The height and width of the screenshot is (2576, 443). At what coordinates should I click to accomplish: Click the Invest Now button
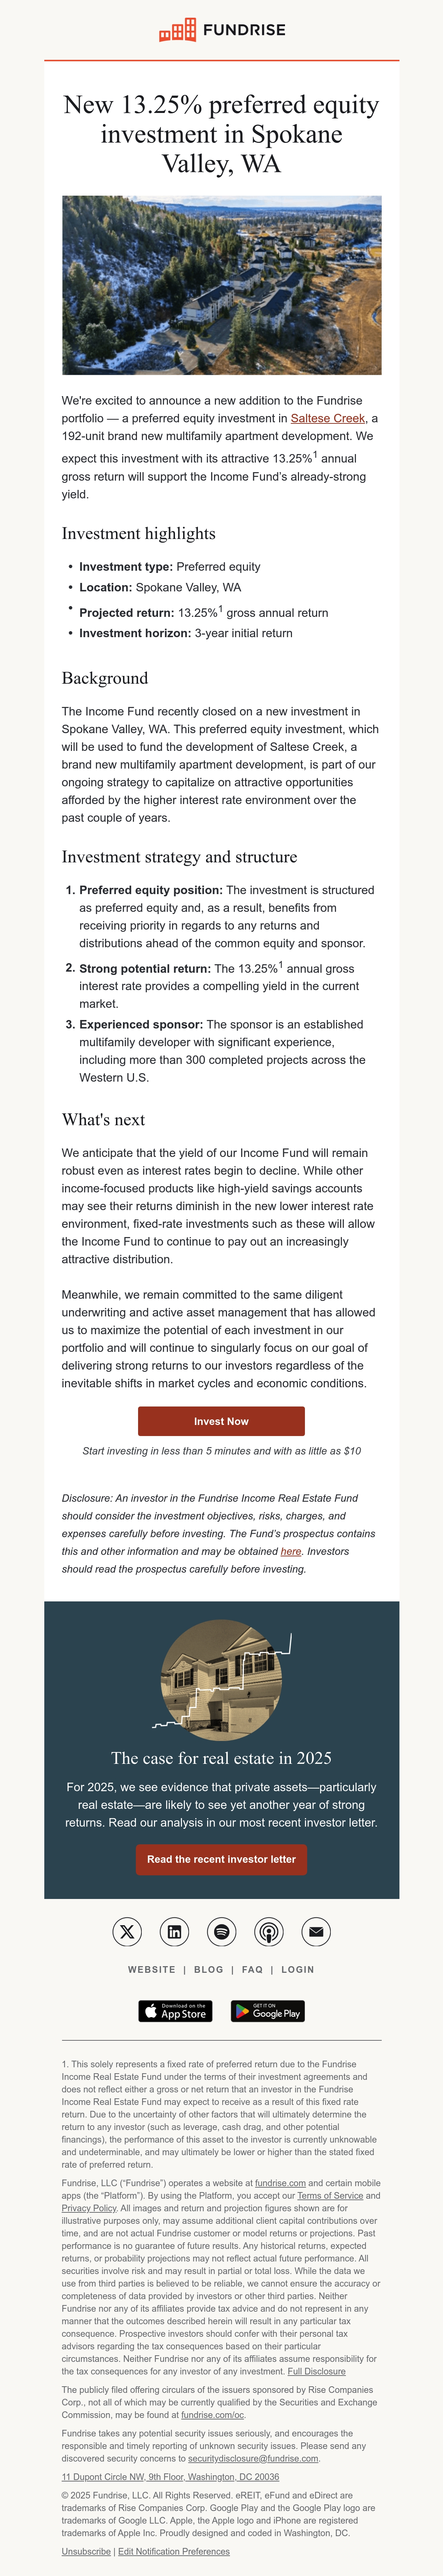pyautogui.click(x=221, y=1421)
